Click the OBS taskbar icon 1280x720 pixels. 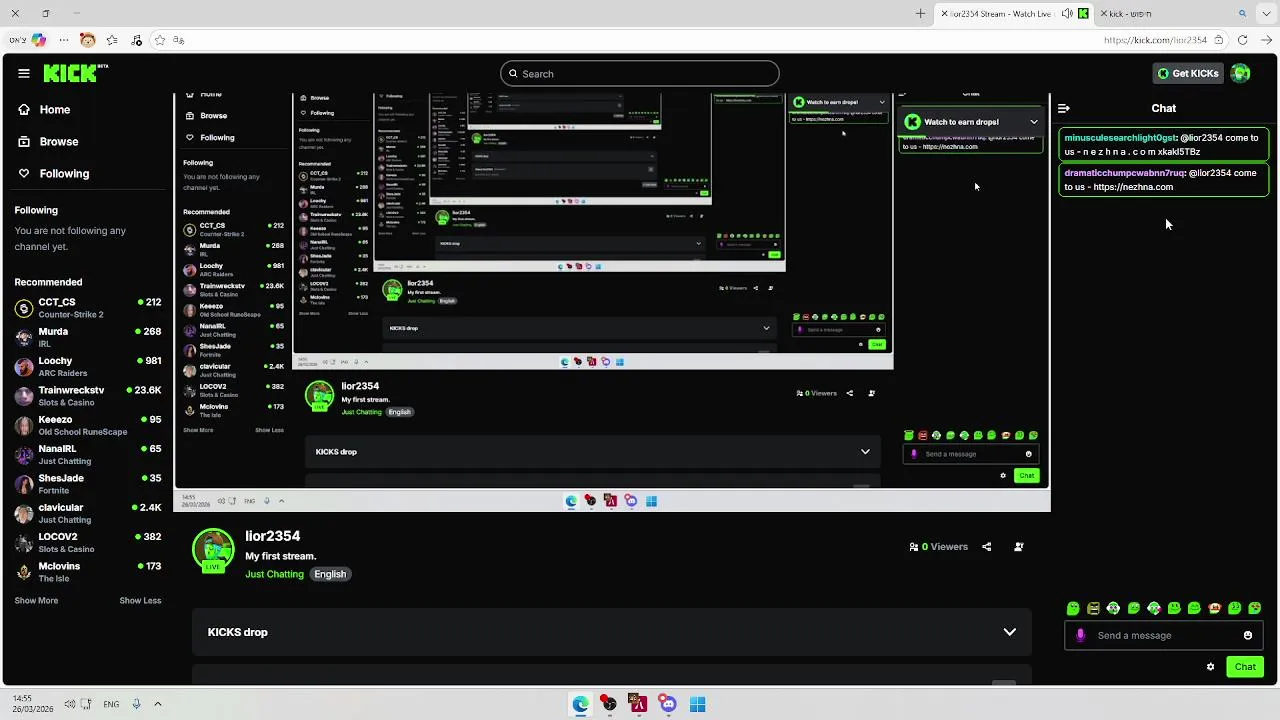[x=609, y=704]
